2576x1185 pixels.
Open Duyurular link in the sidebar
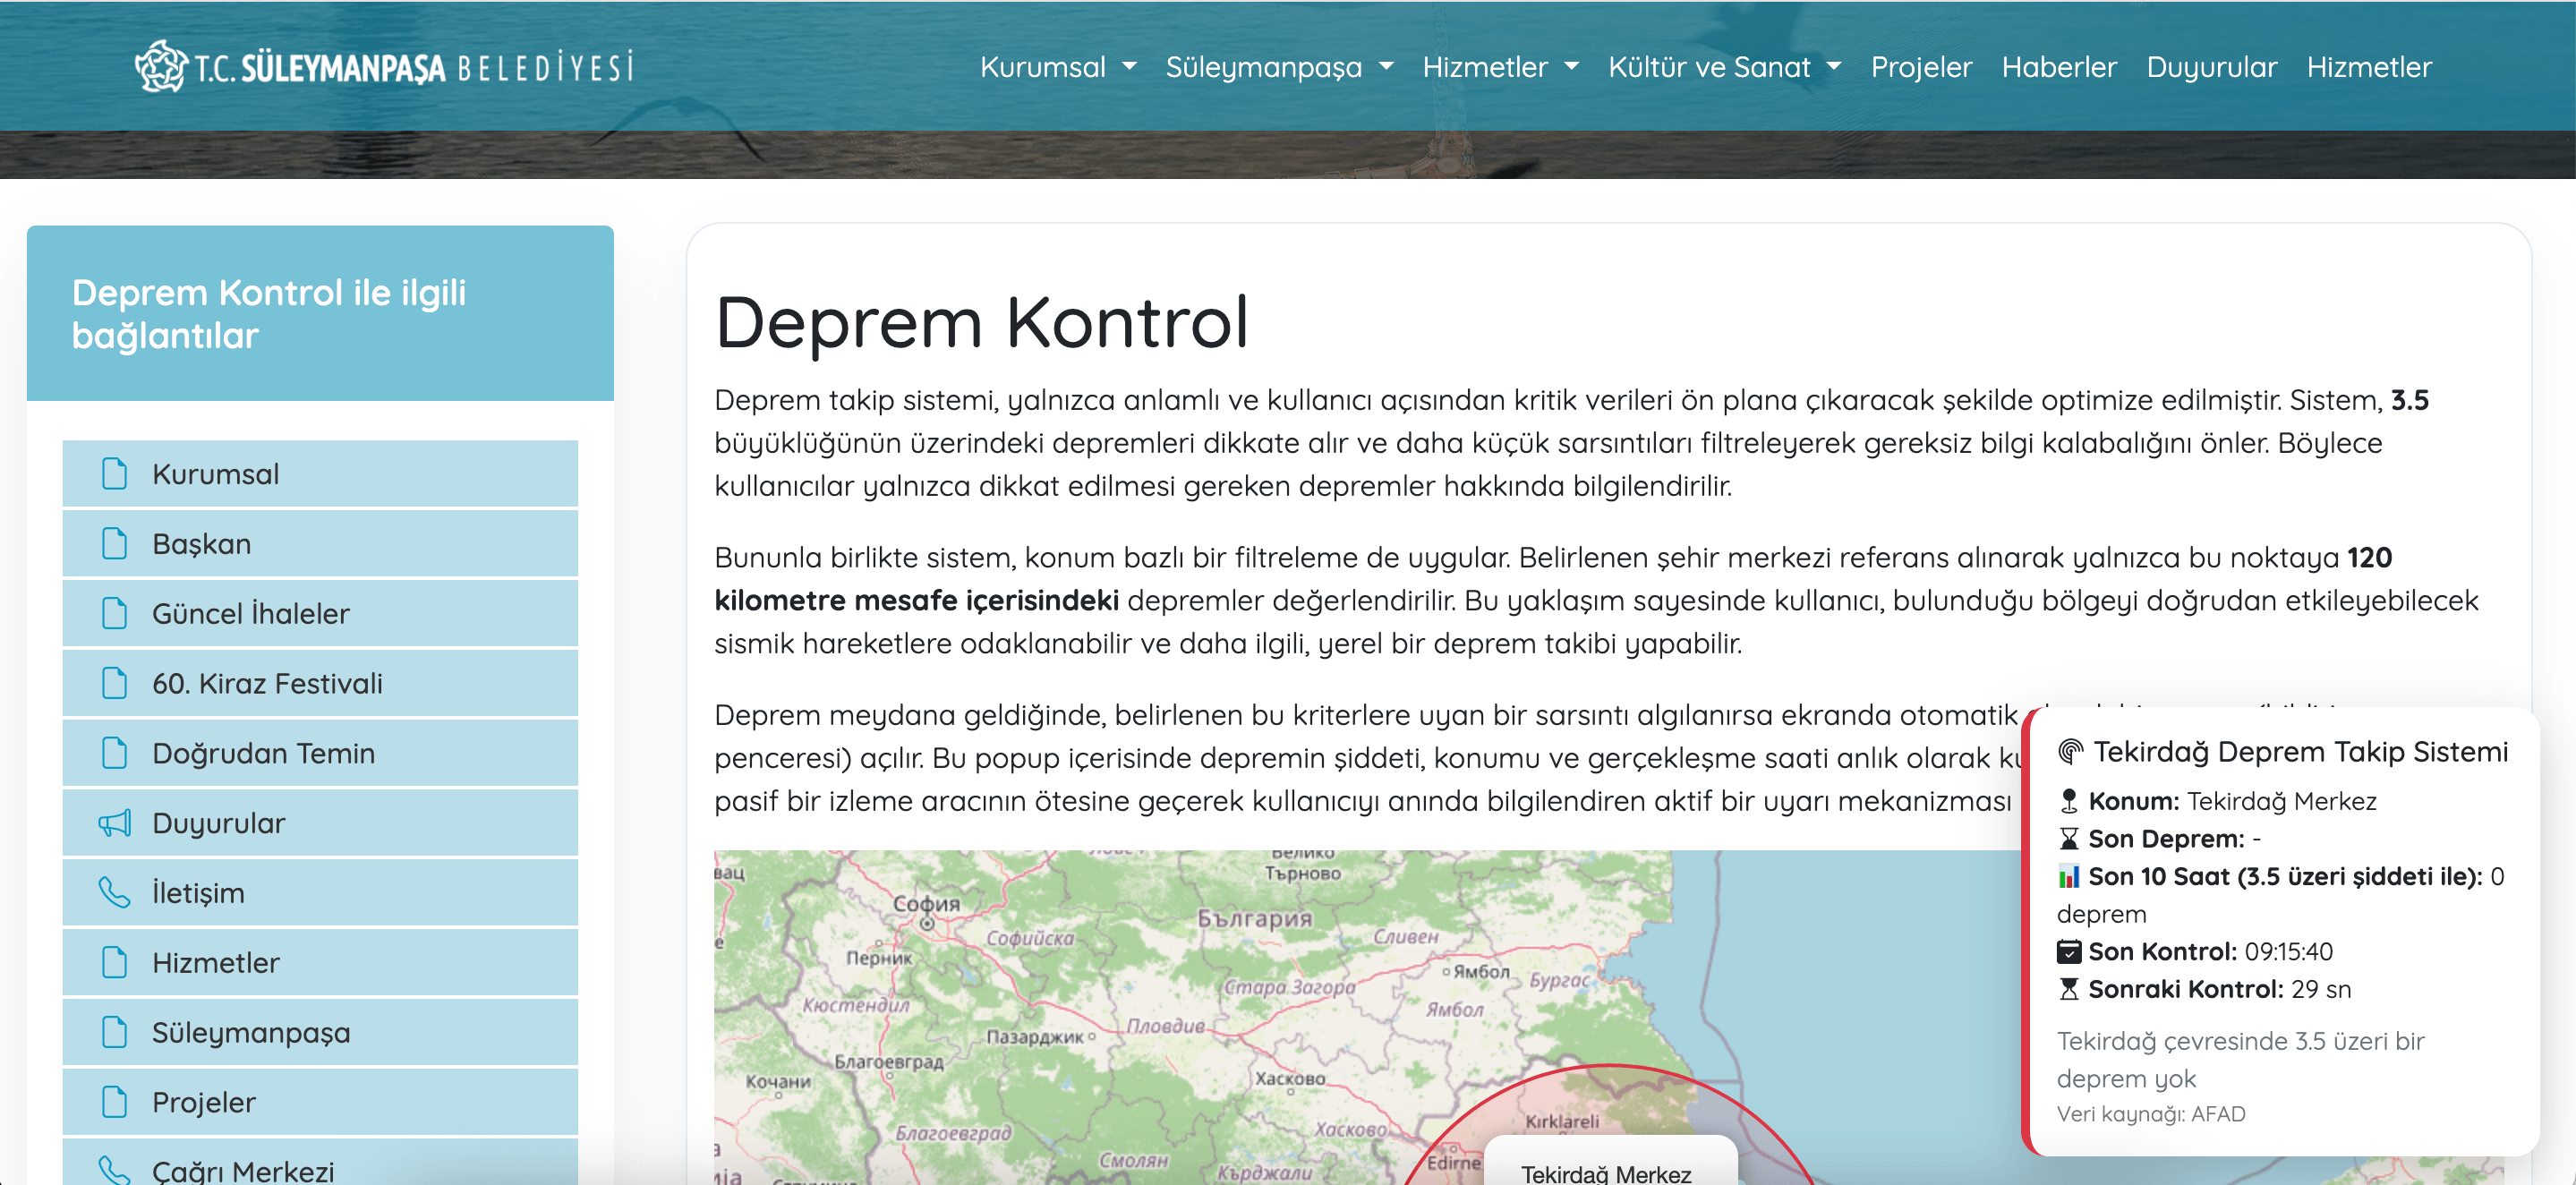coord(320,823)
